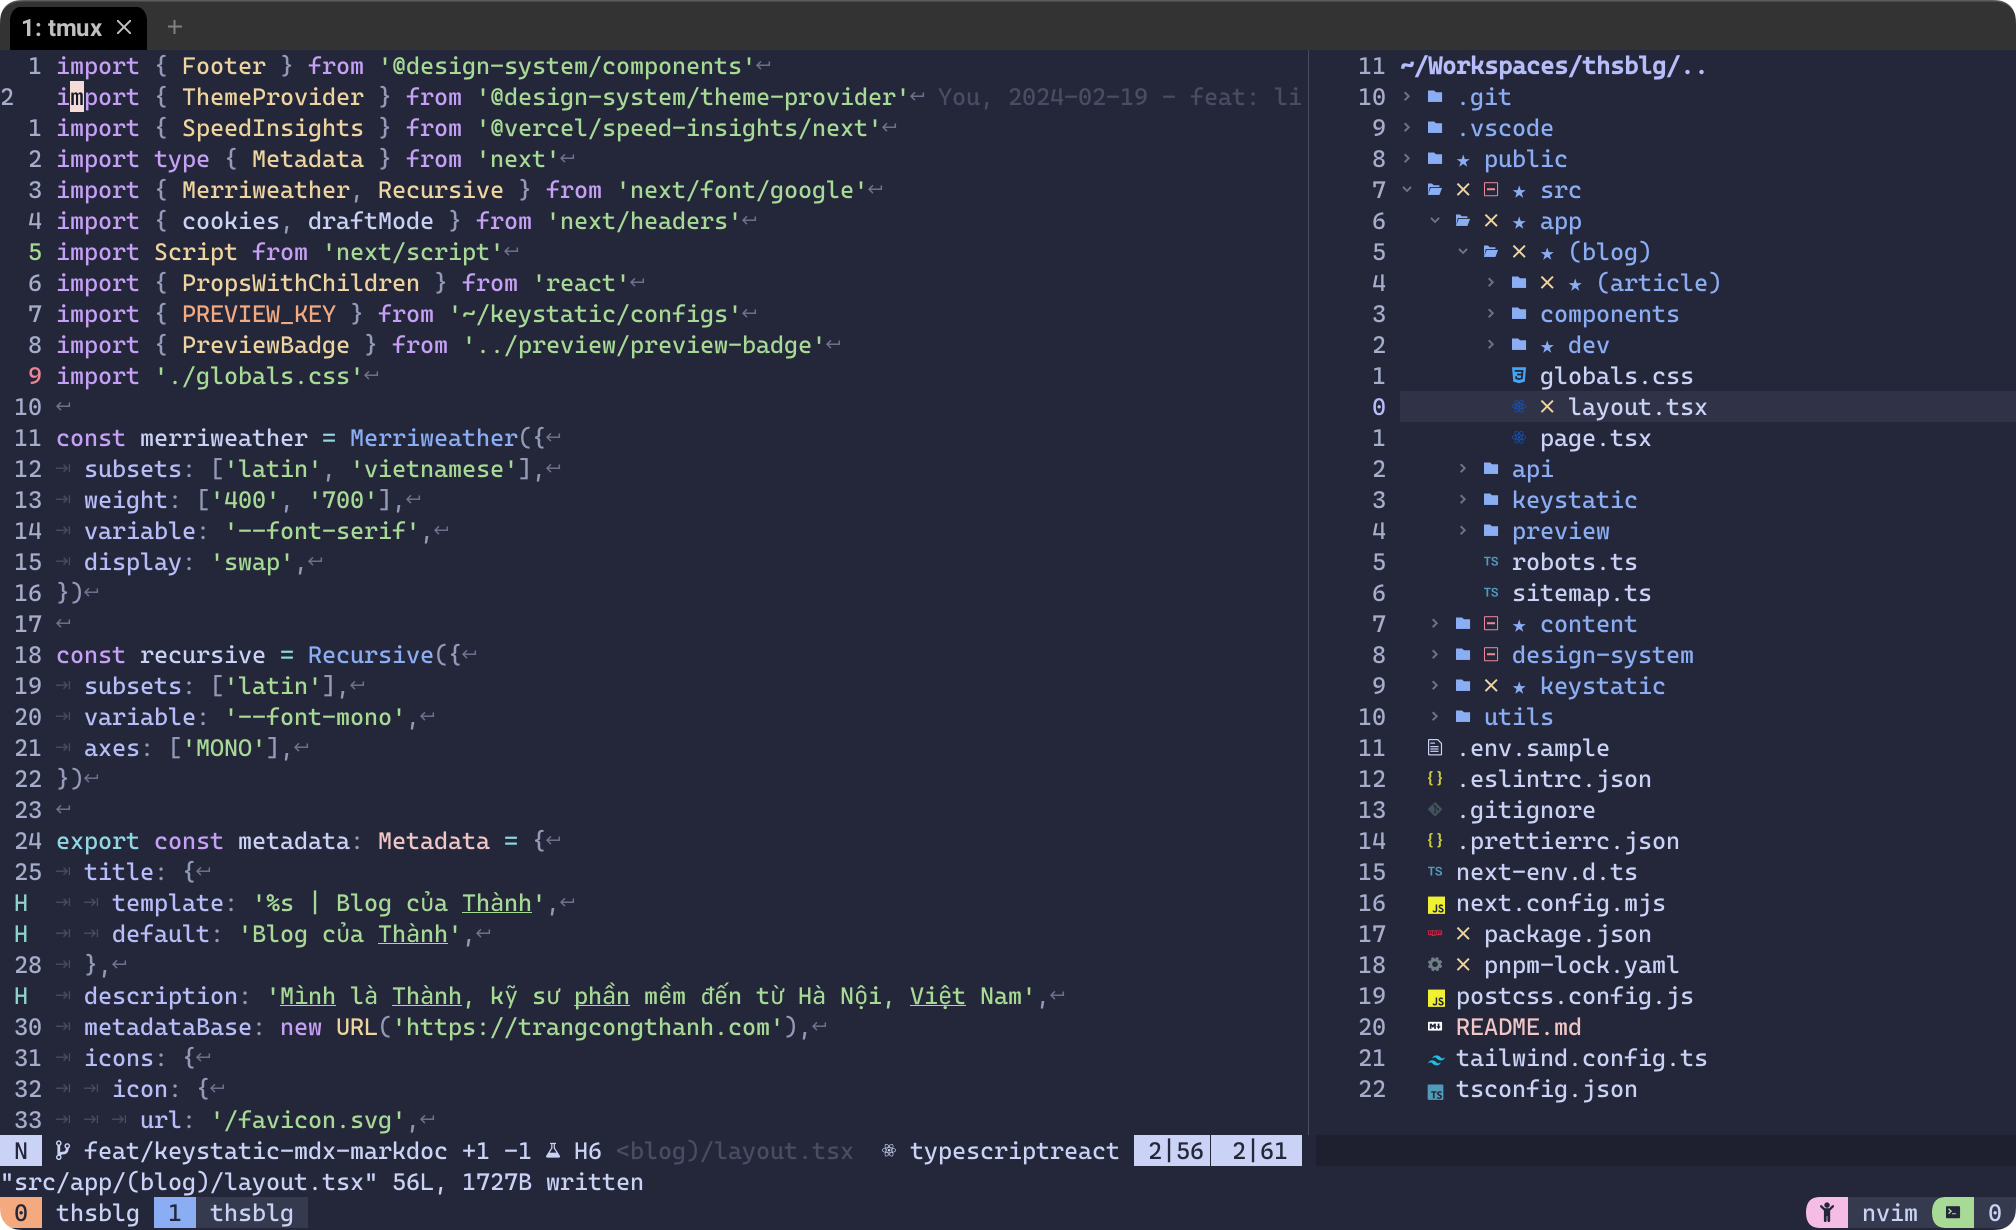Click the React icon beside page.tsx
This screenshot has width=2016, height=1230.
(1518, 438)
